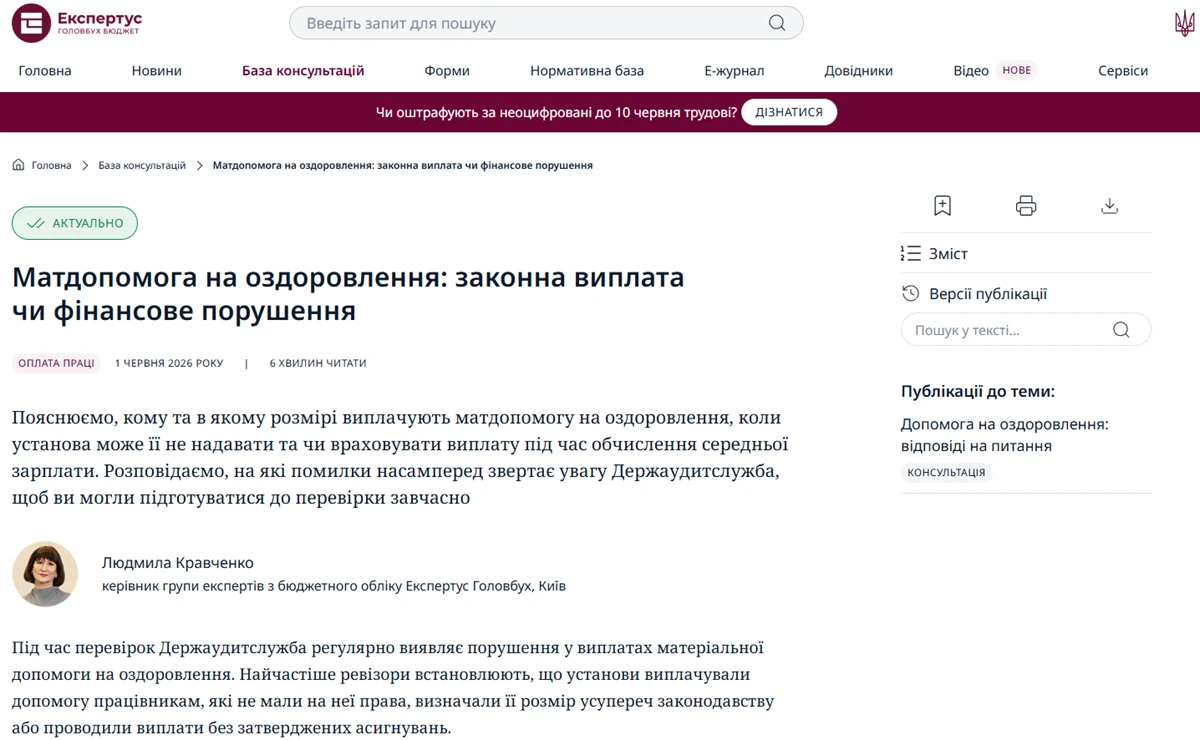Click the АКТУАЛЬНО status badge
1200x740 pixels.
75,223
